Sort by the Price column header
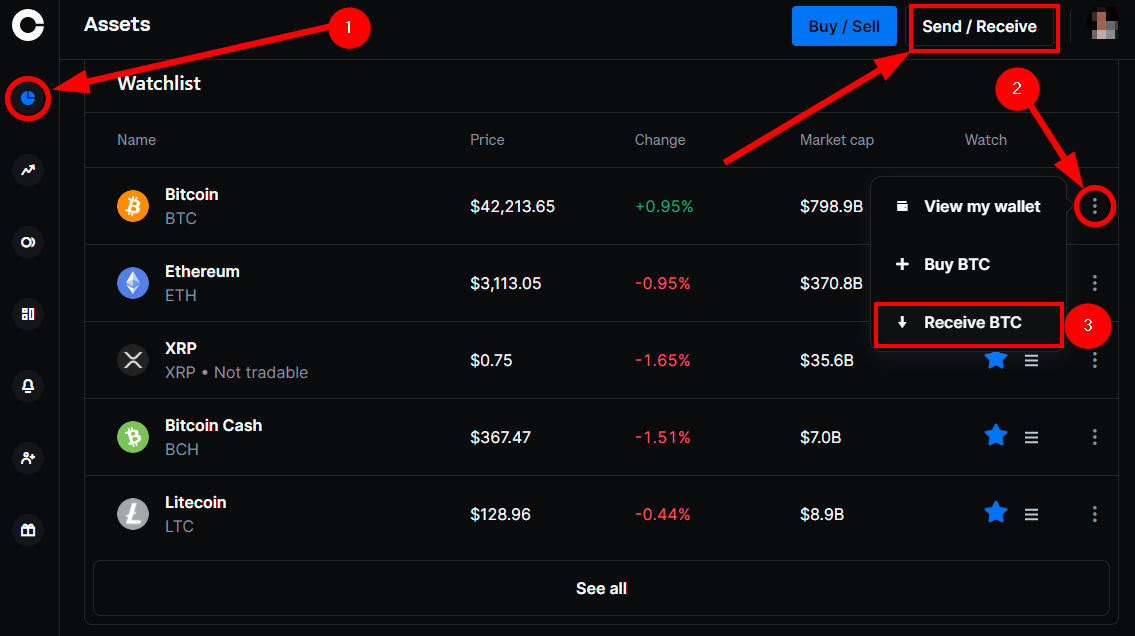Image resolution: width=1135 pixels, height=636 pixels. point(487,140)
